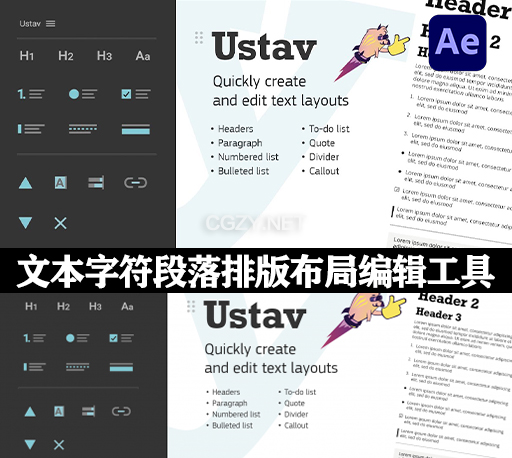Image resolution: width=512 pixels, height=458 pixels.
Task: Click the up triangle in the upper panel
Action: (x=26, y=183)
